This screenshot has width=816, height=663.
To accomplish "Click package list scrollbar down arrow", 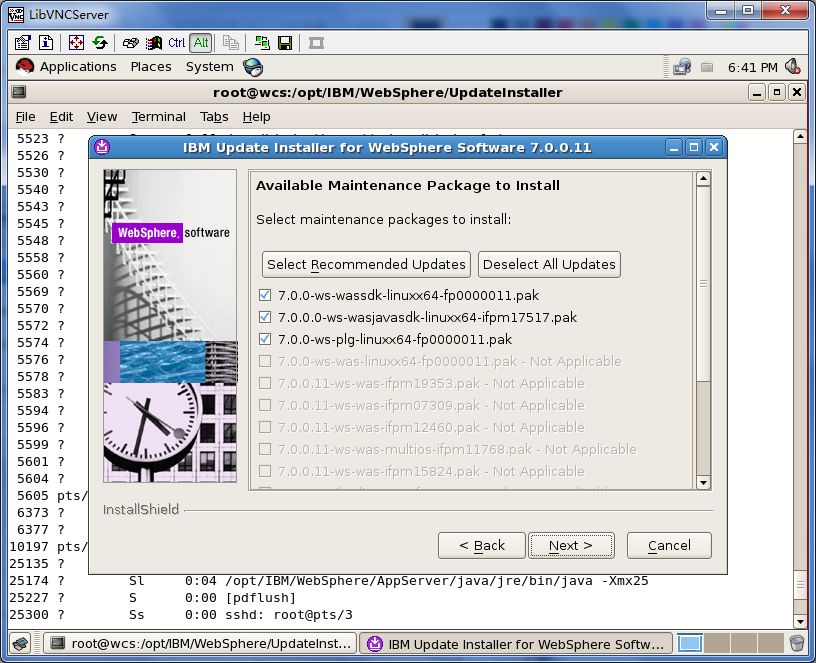I will [703, 482].
